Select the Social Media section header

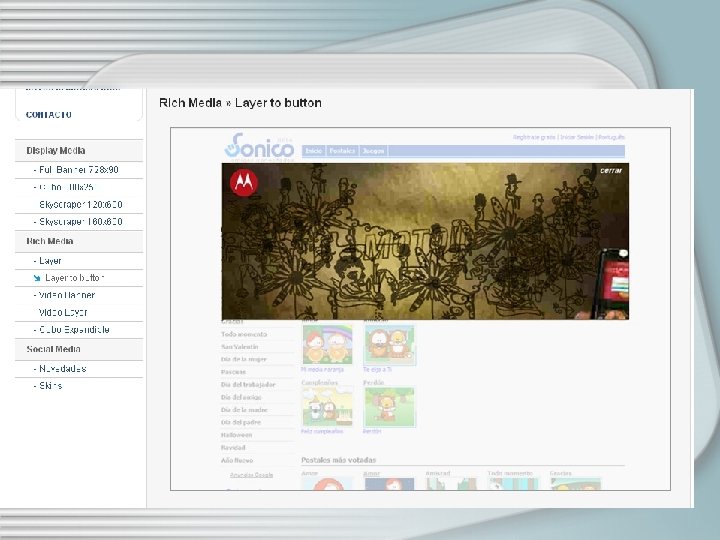pyautogui.click(x=79, y=349)
